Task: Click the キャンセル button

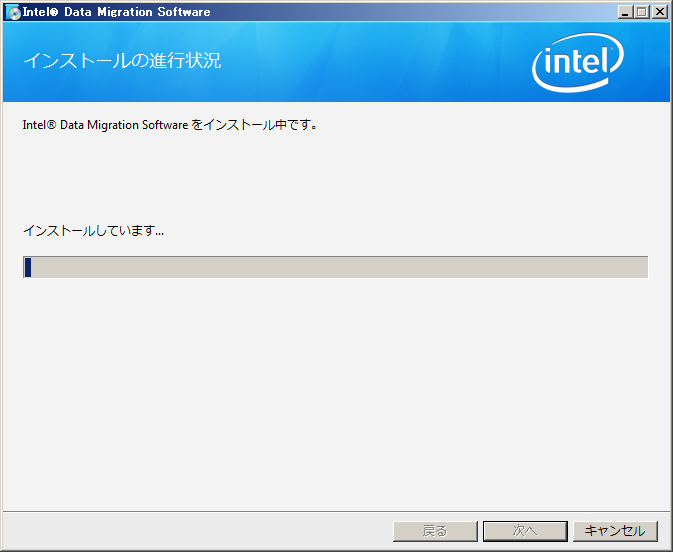Action: [x=615, y=531]
